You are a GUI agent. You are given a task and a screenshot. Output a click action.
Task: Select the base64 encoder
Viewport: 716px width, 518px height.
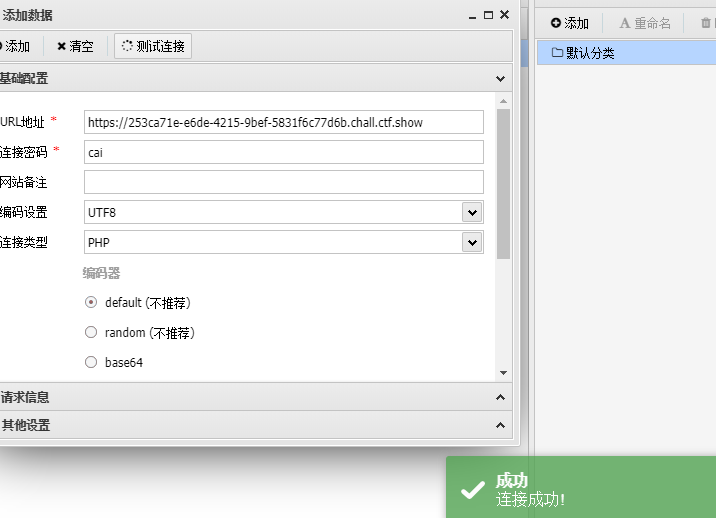91,362
